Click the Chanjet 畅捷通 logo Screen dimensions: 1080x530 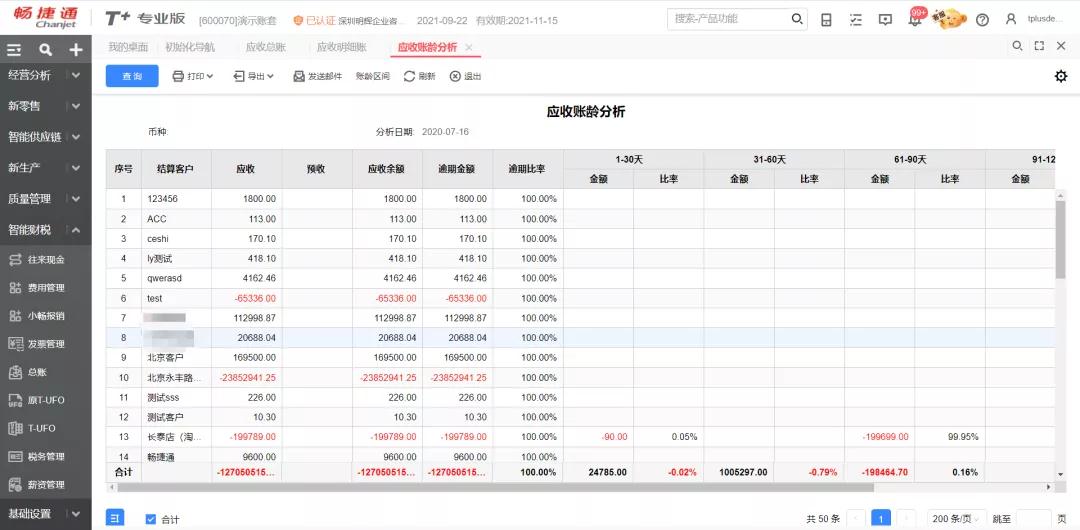click(45, 18)
